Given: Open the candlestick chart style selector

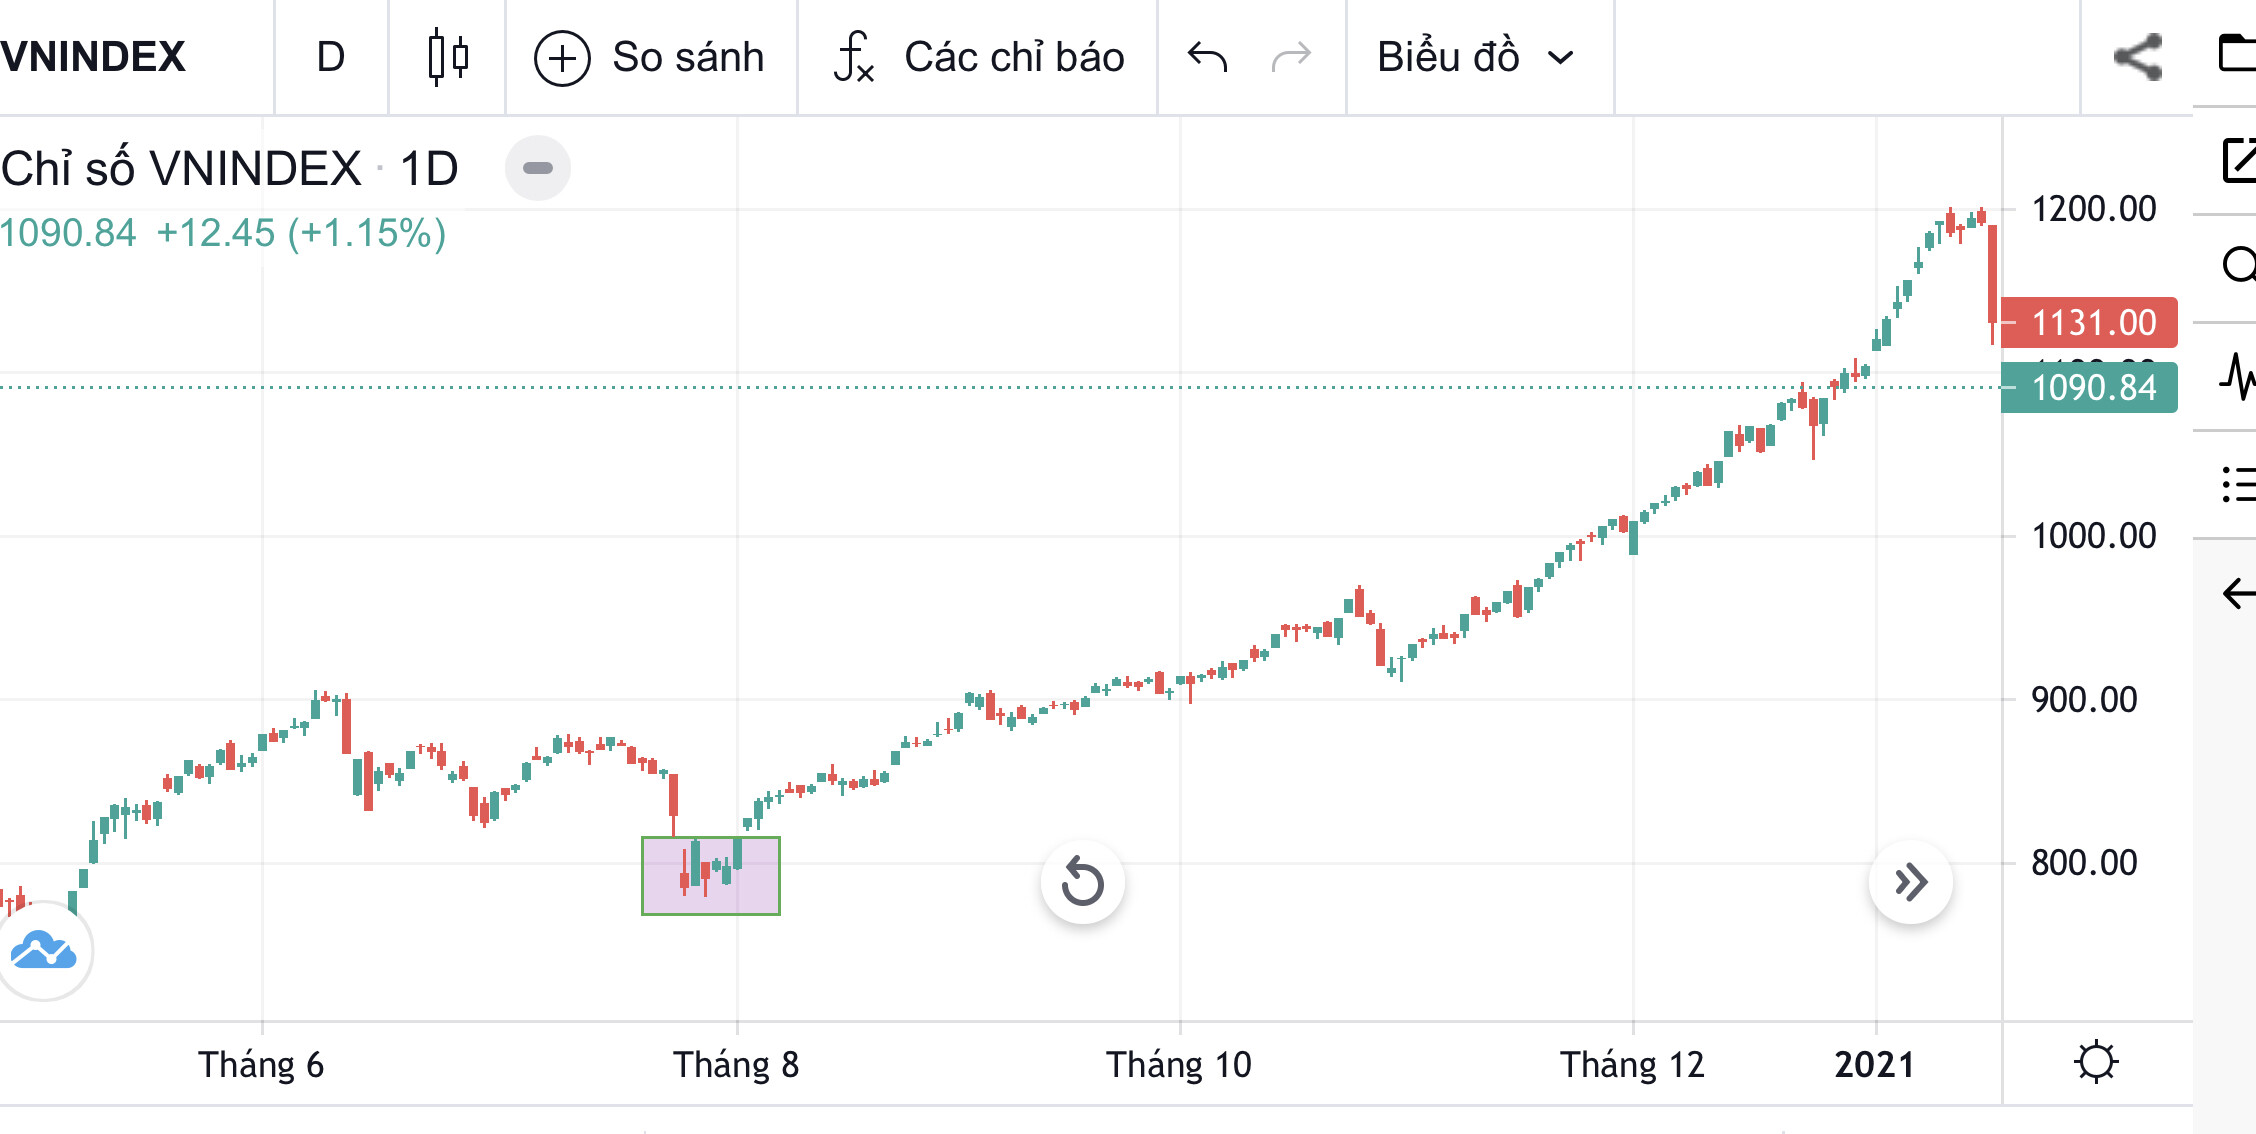Looking at the screenshot, I should [447, 57].
